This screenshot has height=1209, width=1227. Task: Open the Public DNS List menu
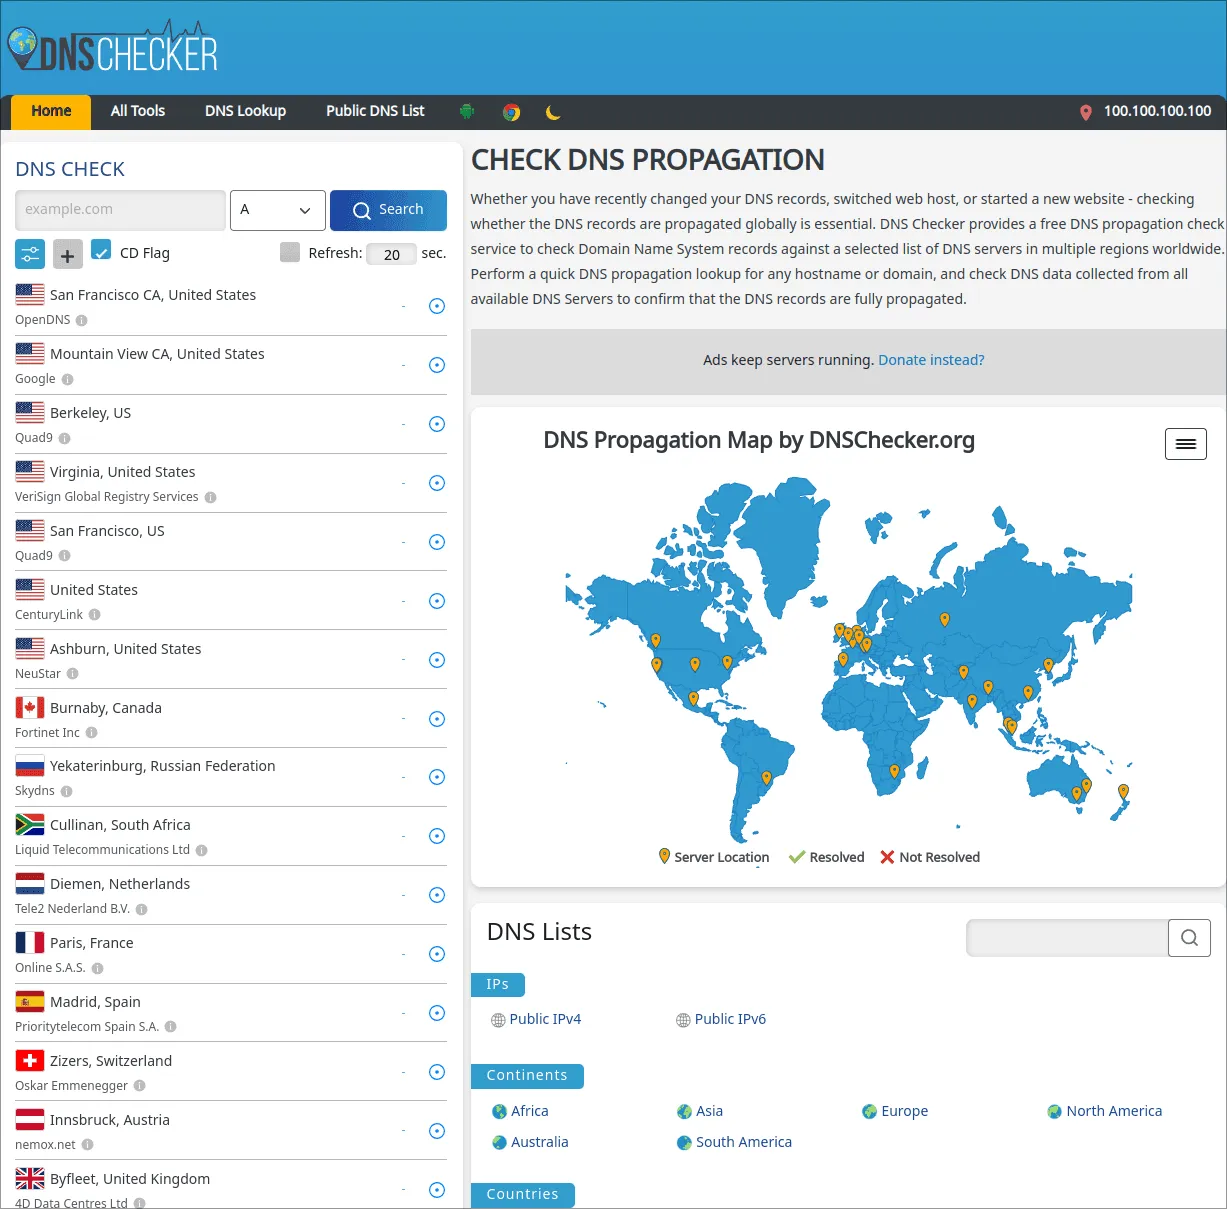[374, 111]
